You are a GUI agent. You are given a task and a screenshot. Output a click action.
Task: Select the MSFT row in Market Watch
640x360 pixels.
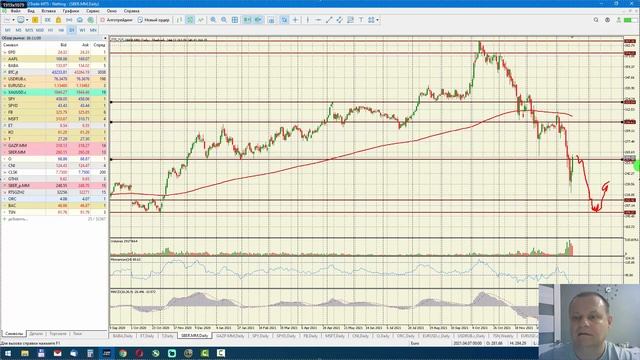(x=54, y=119)
